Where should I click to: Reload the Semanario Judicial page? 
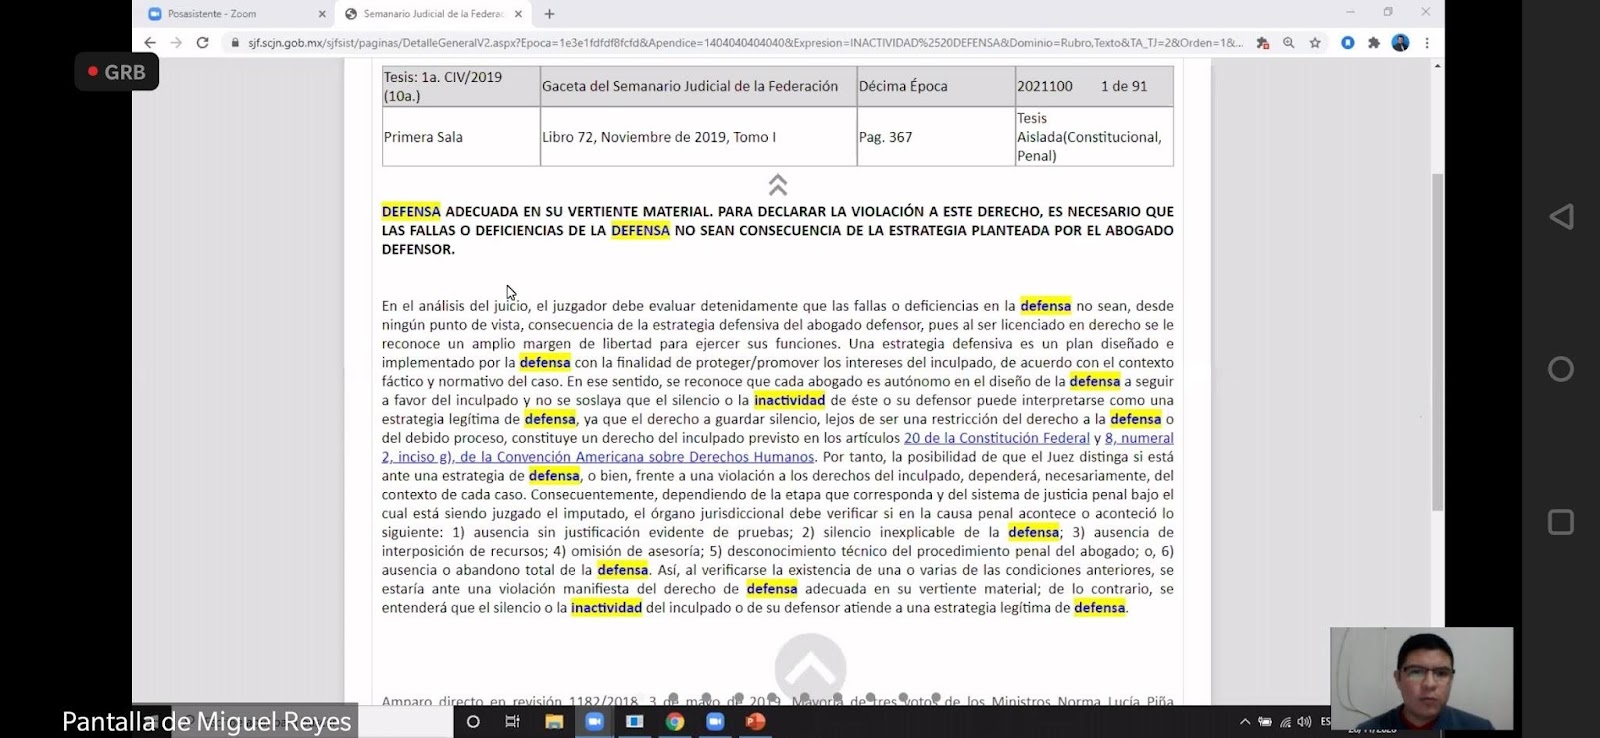coord(203,43)
